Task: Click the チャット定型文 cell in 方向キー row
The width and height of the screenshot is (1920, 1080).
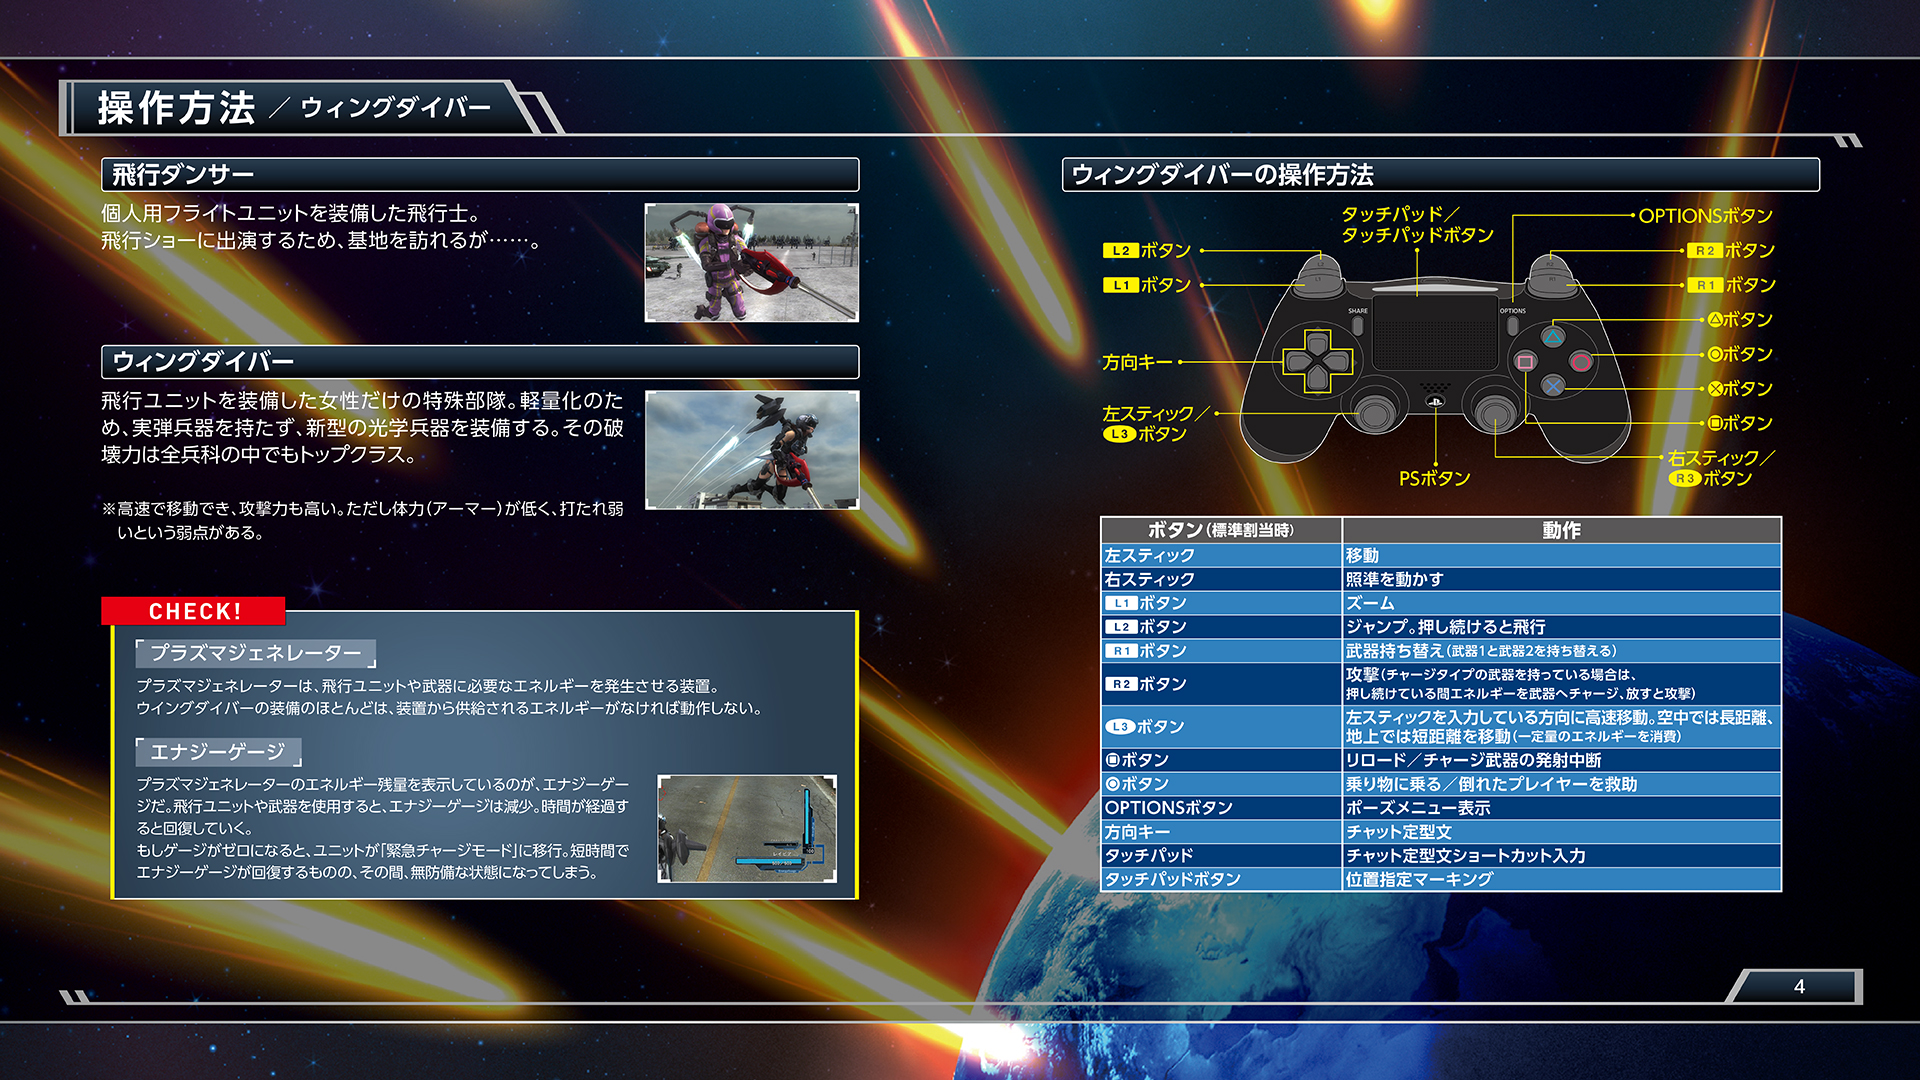Action: [x=1561, y=832]
